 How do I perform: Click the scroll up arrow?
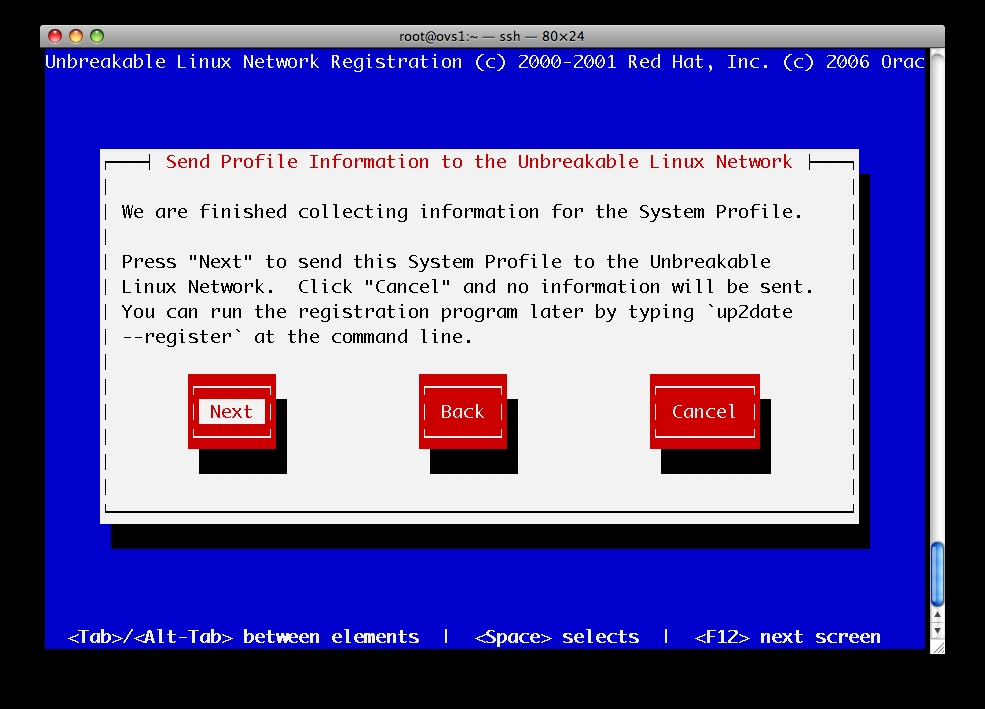point(937,615)
